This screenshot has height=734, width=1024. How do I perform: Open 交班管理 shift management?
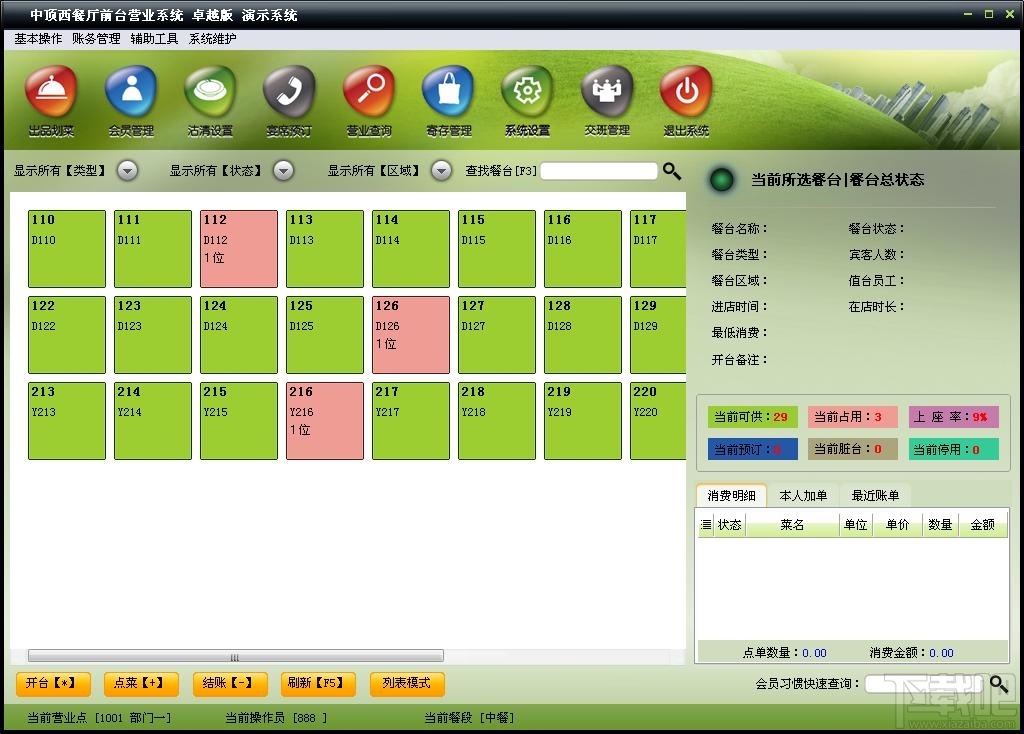pyautogui.click(x=606, y=95)
